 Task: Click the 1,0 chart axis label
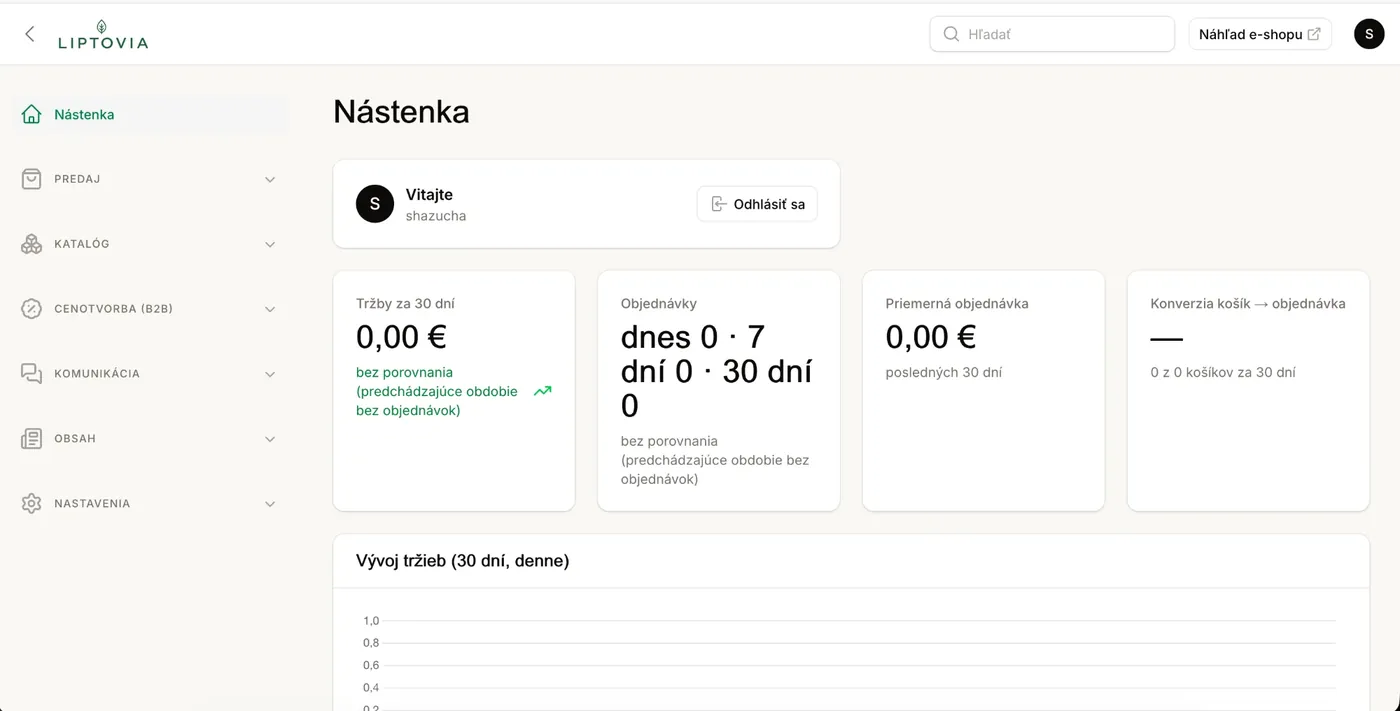coord(371,621)
